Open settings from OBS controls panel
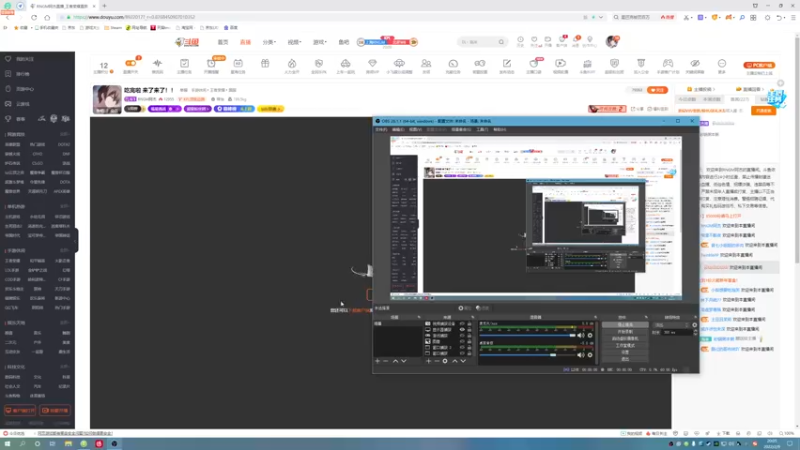800x450 pixels. 625,352
